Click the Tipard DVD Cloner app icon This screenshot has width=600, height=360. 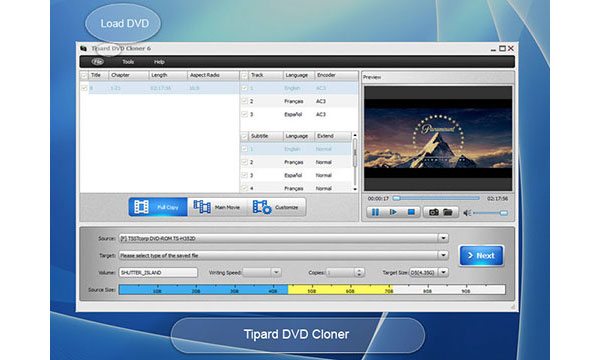[x=83, y=49]
